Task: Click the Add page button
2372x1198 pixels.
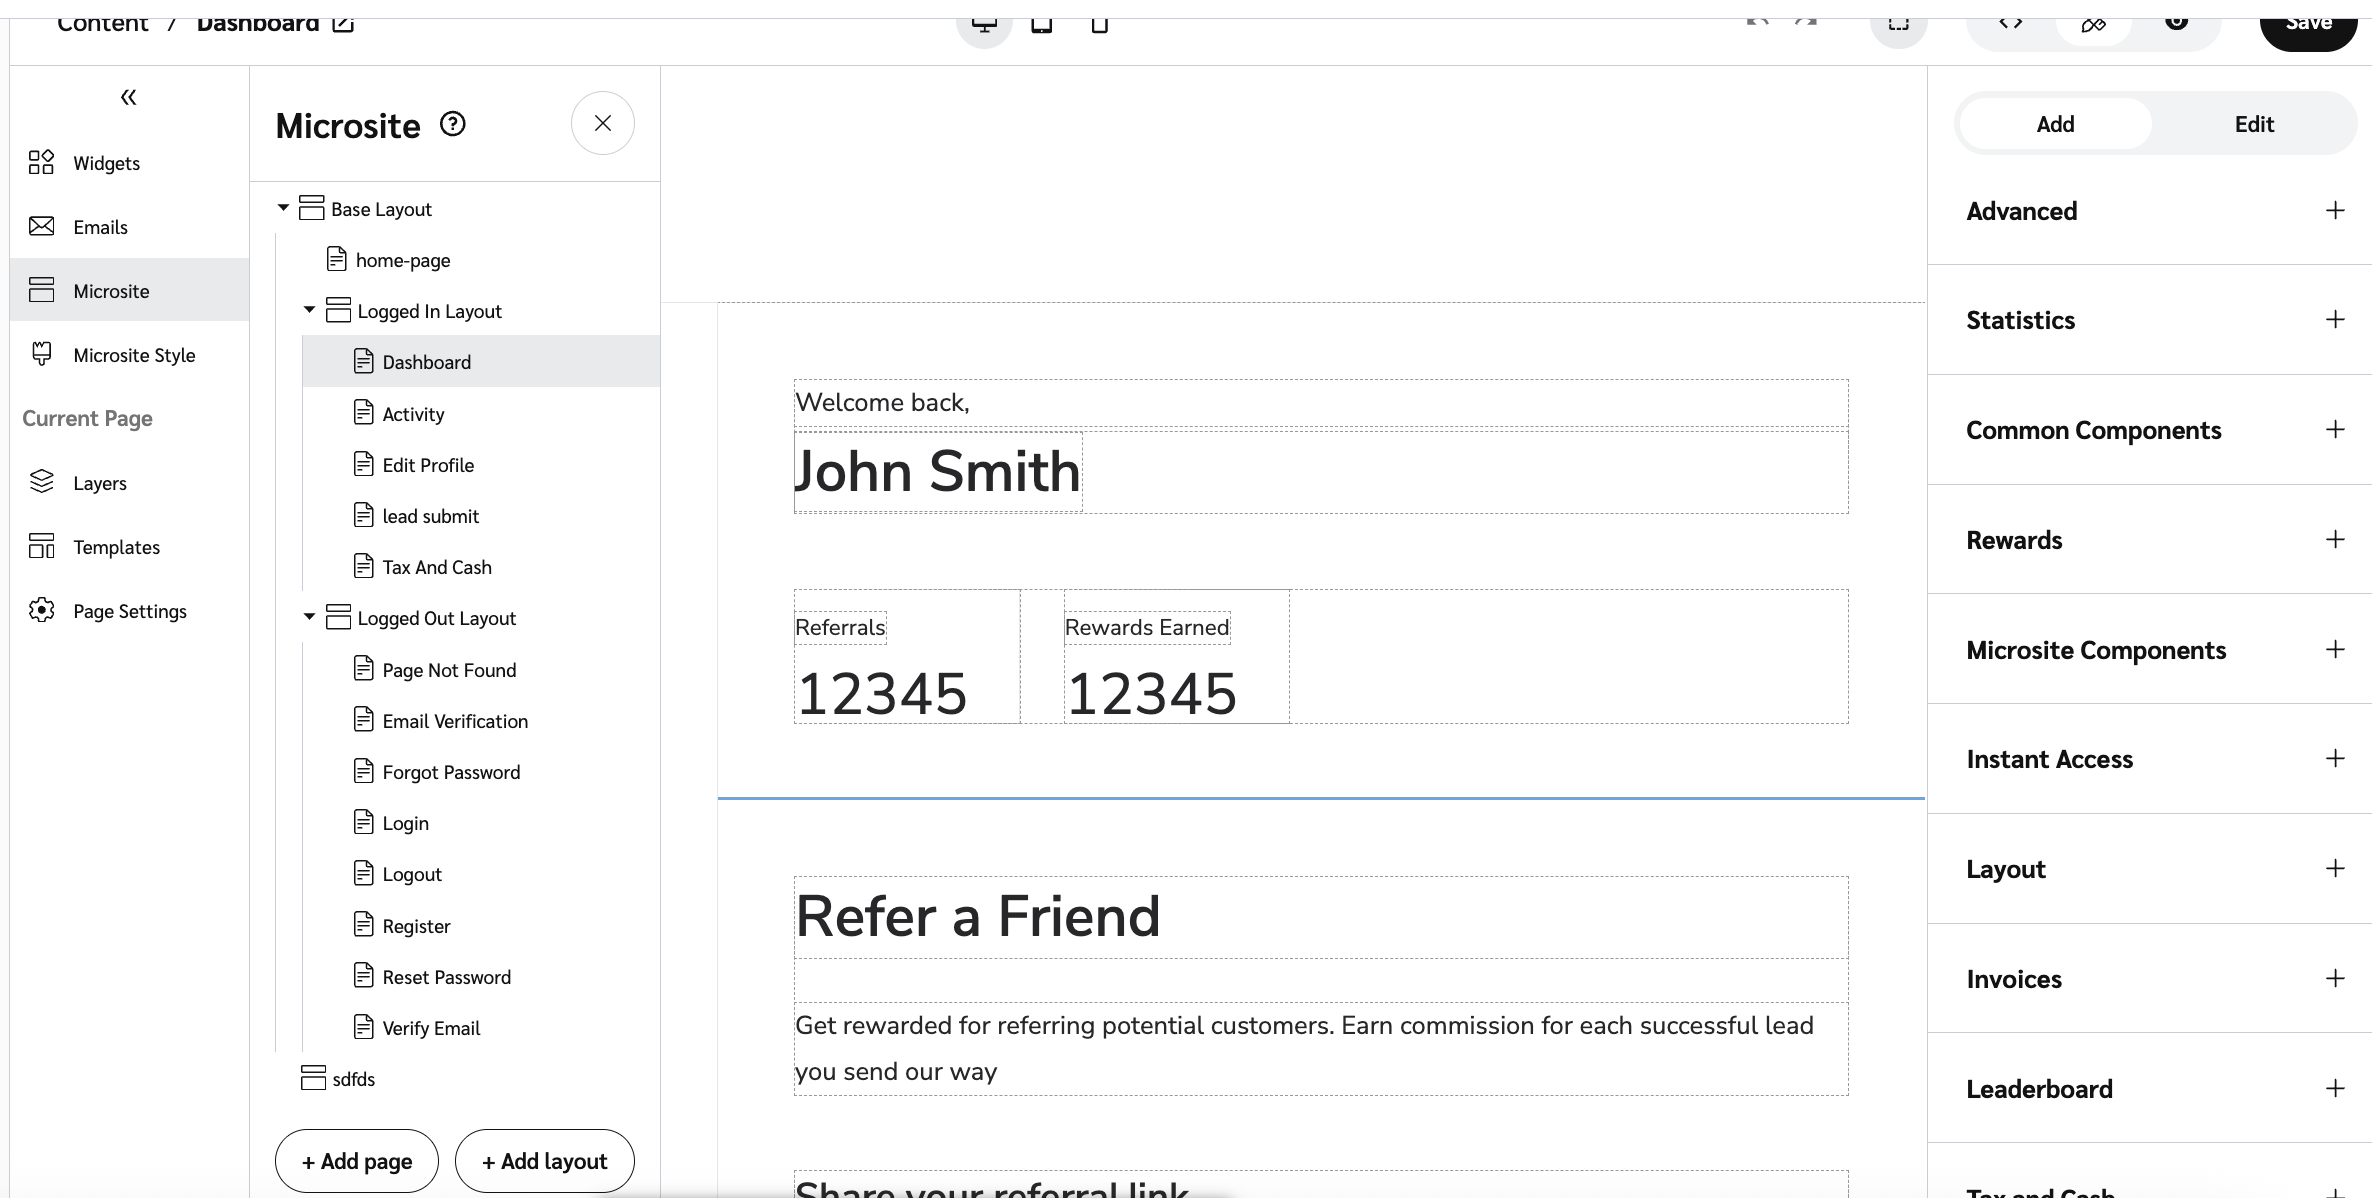Action: (357, 1161)
